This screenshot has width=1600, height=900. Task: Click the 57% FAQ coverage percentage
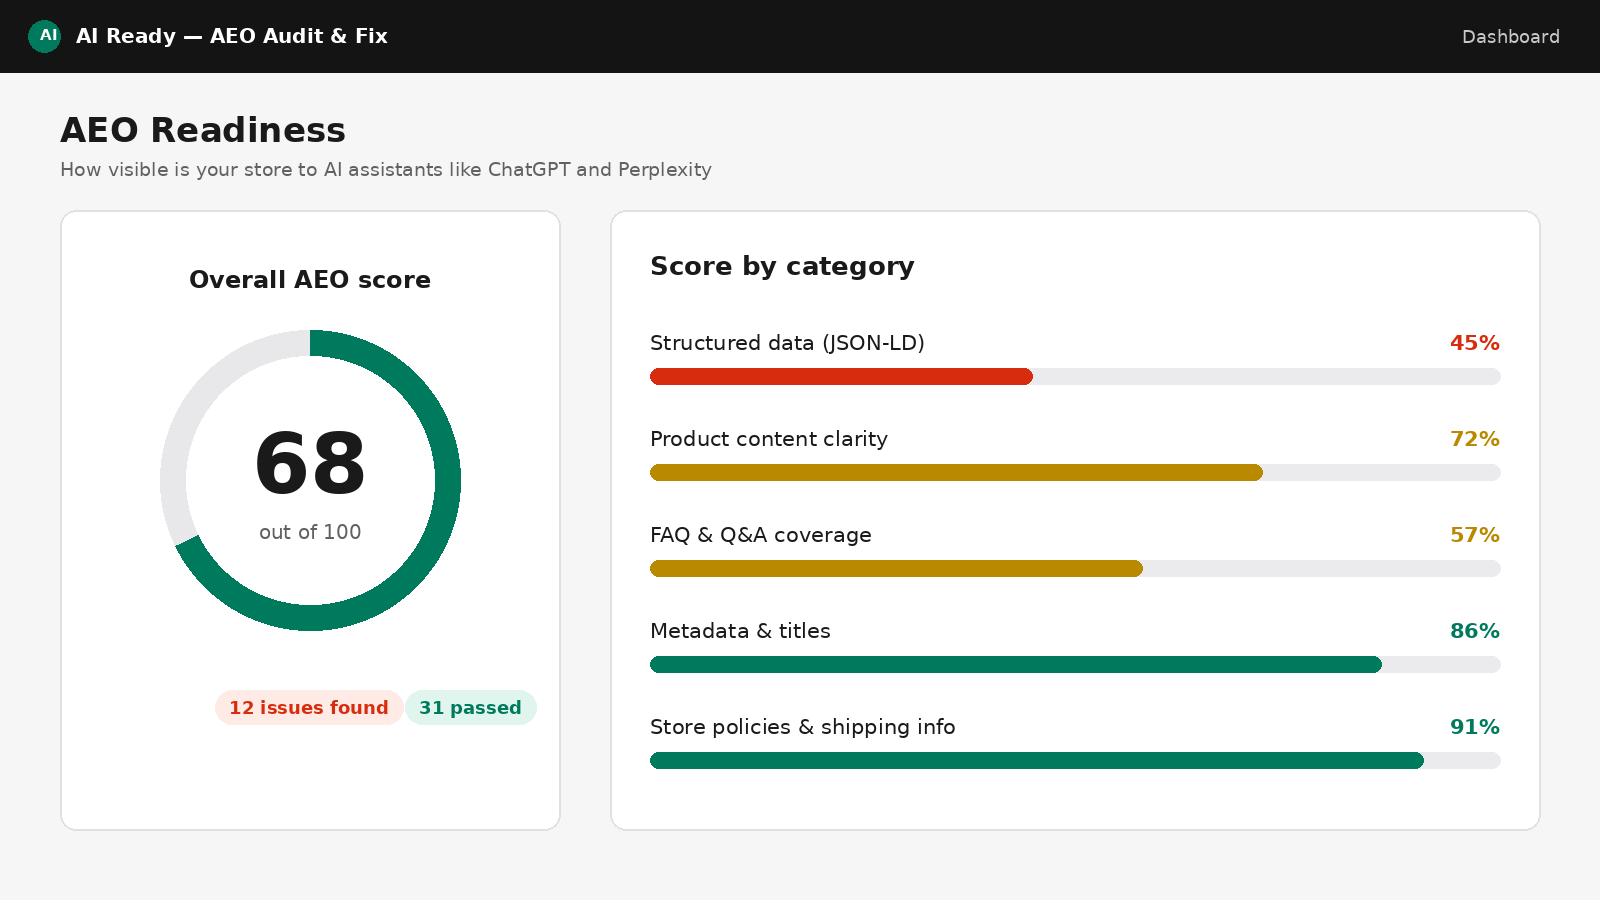pyautogui.click(x=1475, y=535)
